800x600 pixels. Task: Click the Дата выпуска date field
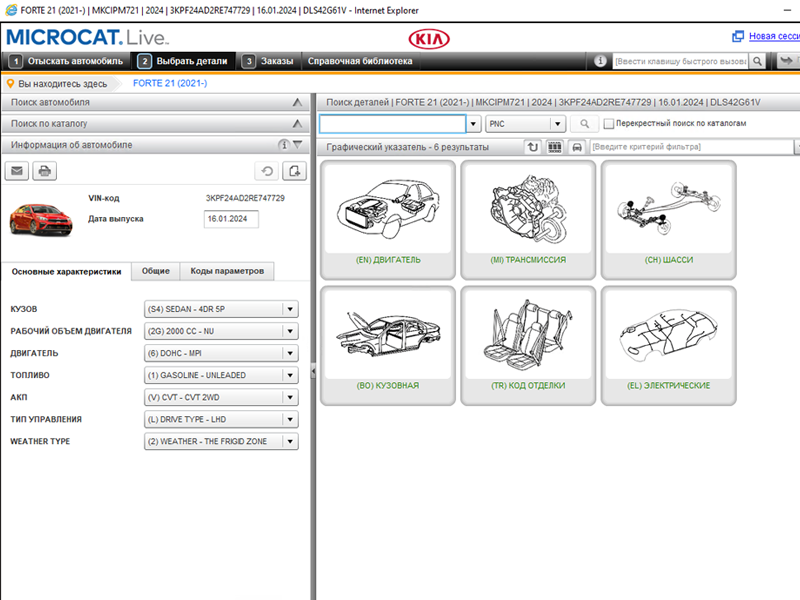231,219
